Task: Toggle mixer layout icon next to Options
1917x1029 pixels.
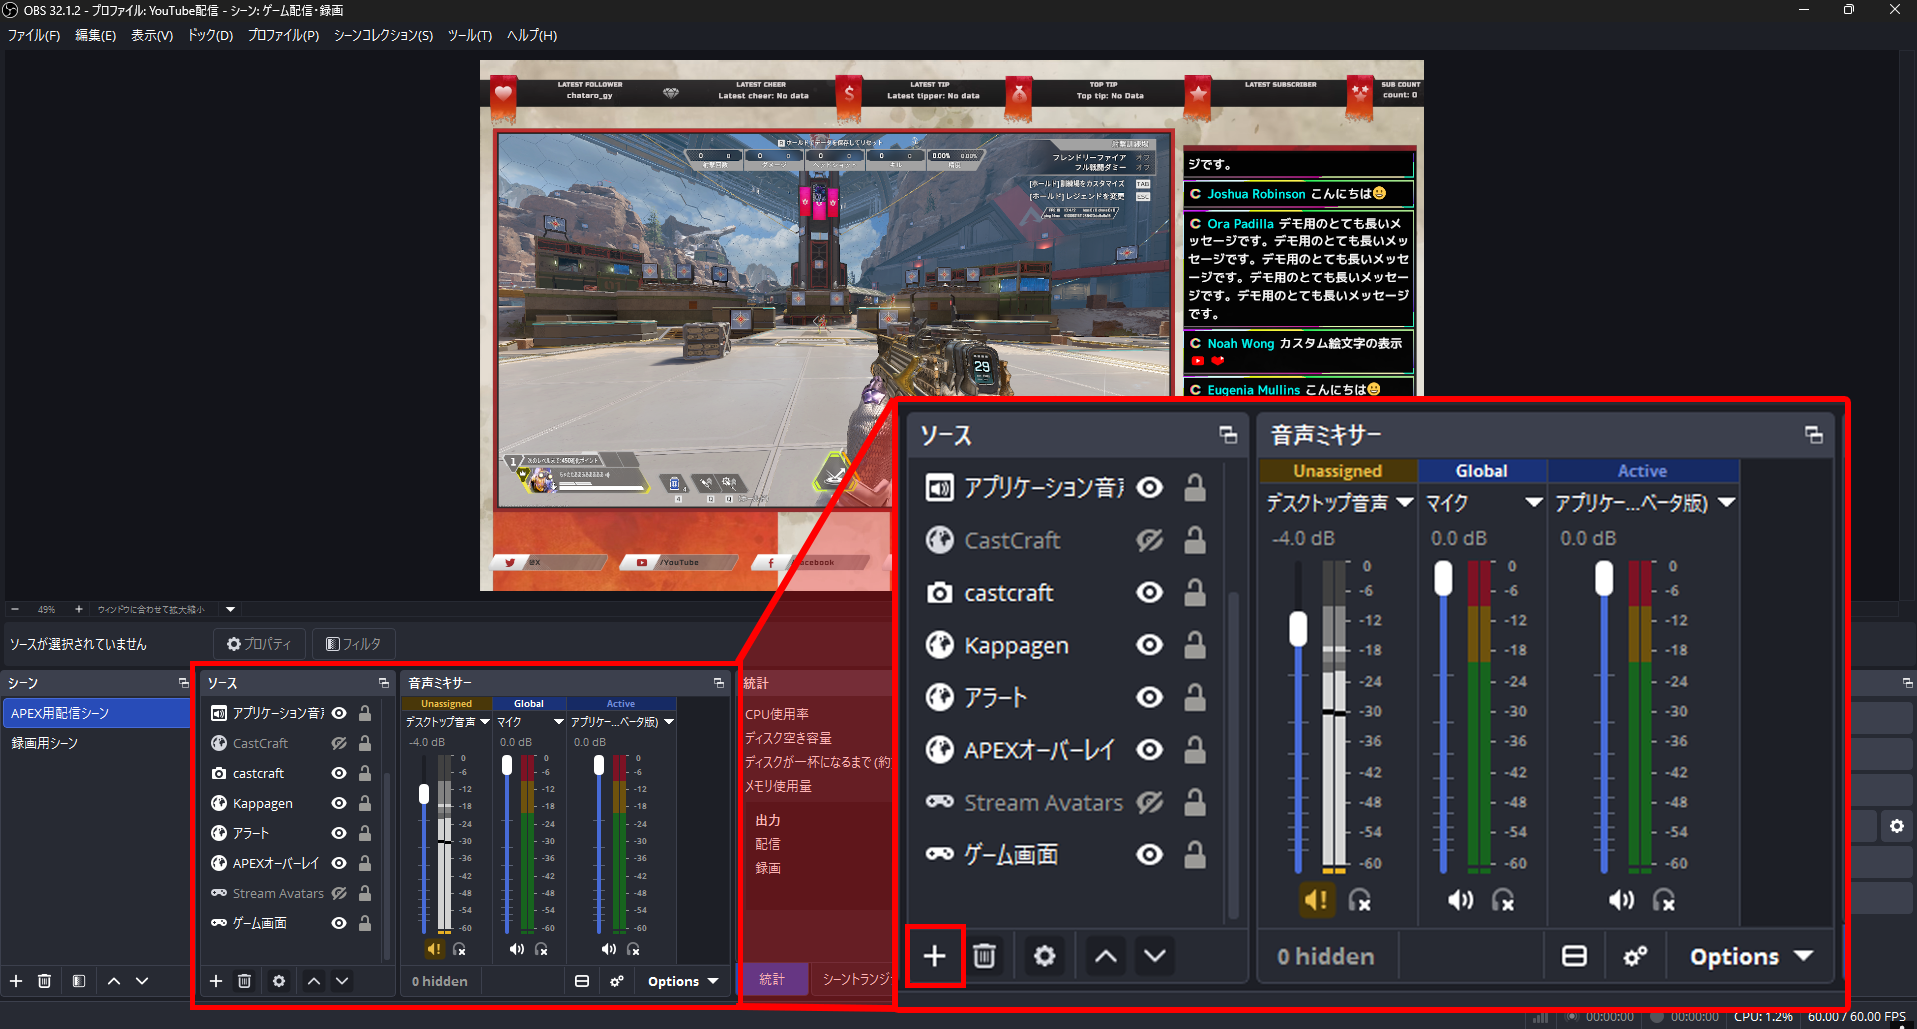Action: click(582, 981)
